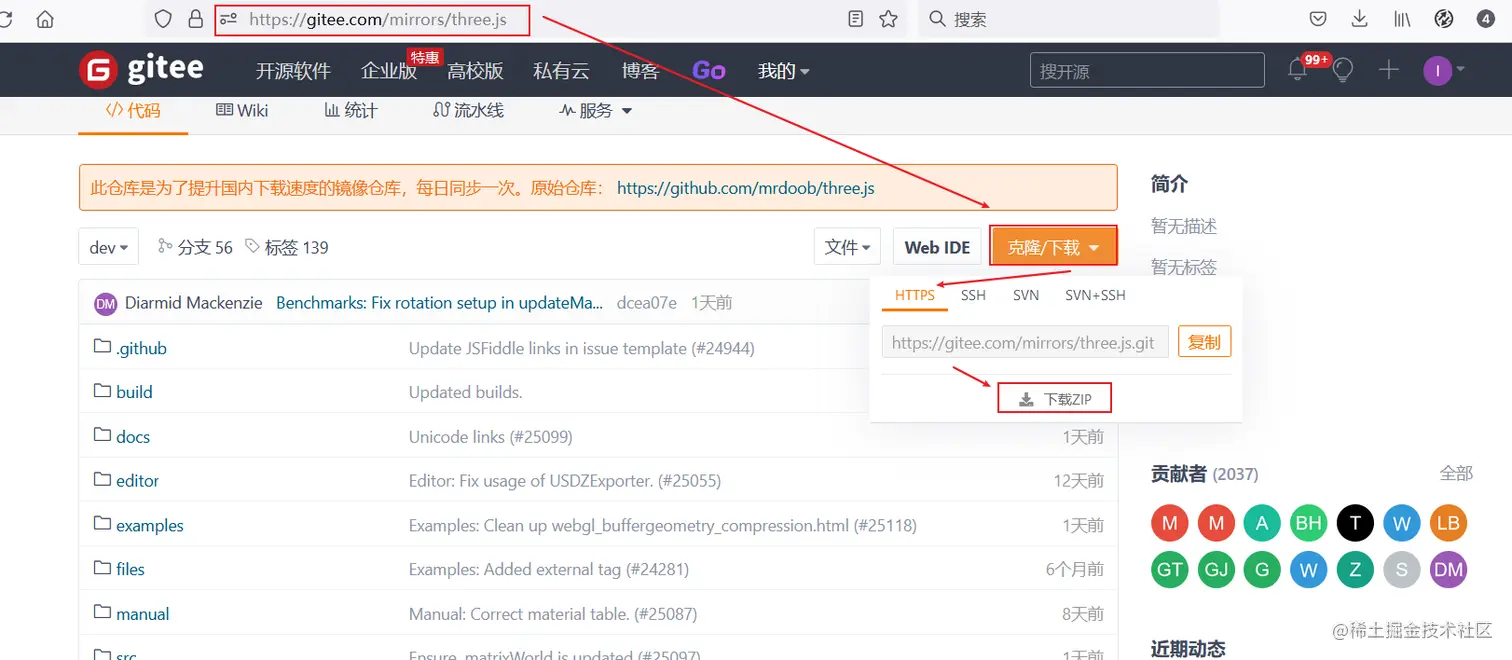Click 高校版 in the top navigation
The image size is (1512, 660).
coord(475,70)
